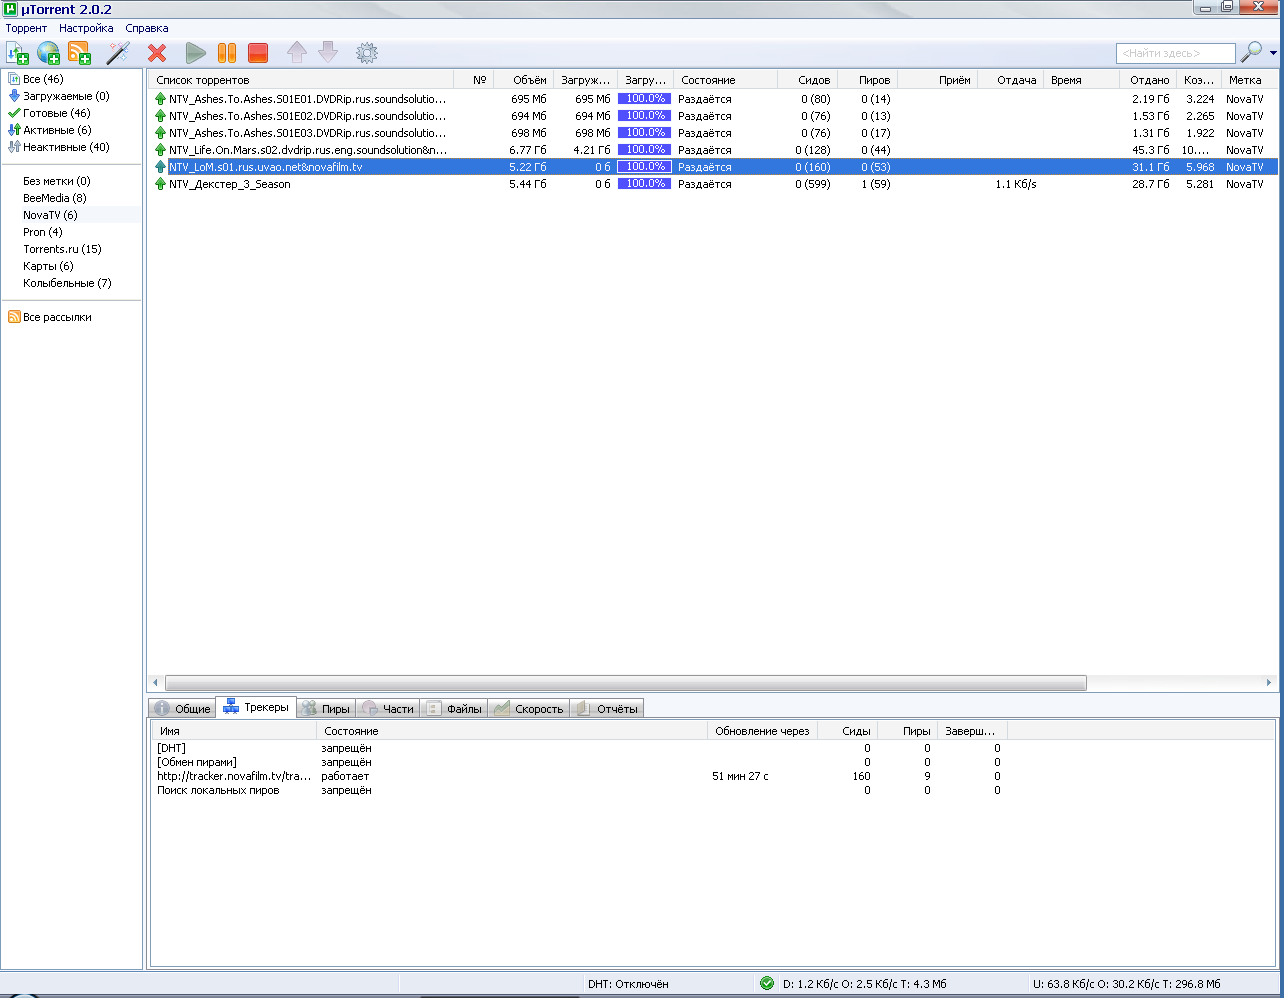Select Загружаемые (0) category
This screenshot has width=1284, height=998.
(x=66, y=96)
